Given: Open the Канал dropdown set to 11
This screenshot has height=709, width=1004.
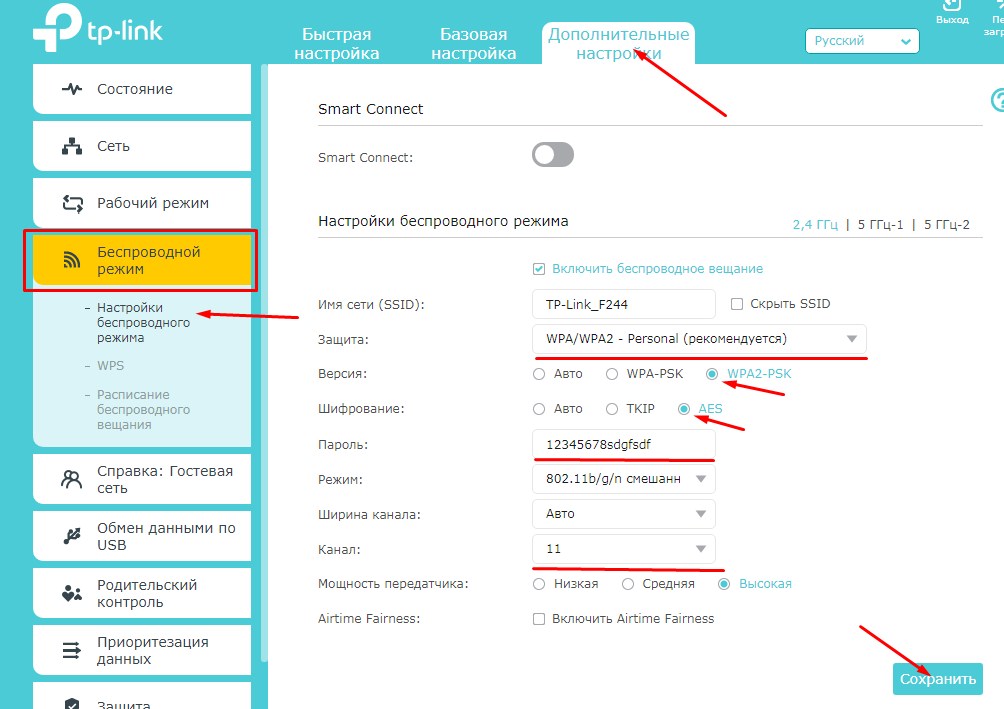Looking at the screenshot, I should click(624, 549).
